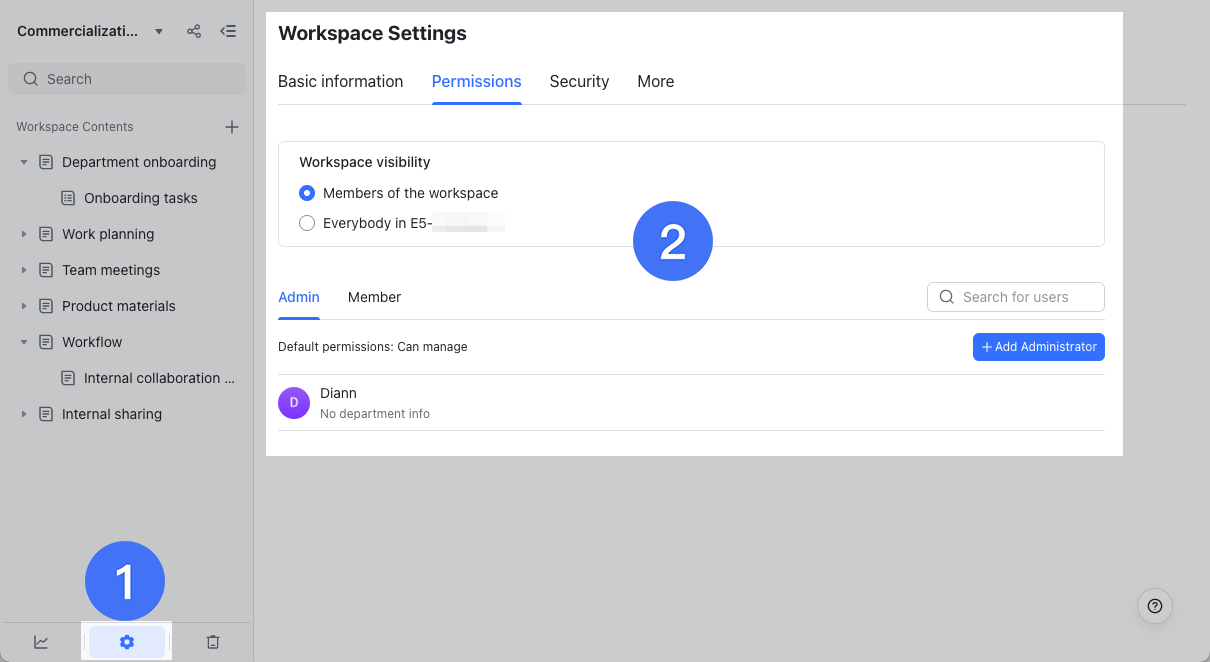Click the Search magnifier icon in sidebar
This screenshot has width=1210, height=662.
pos(31,78)
